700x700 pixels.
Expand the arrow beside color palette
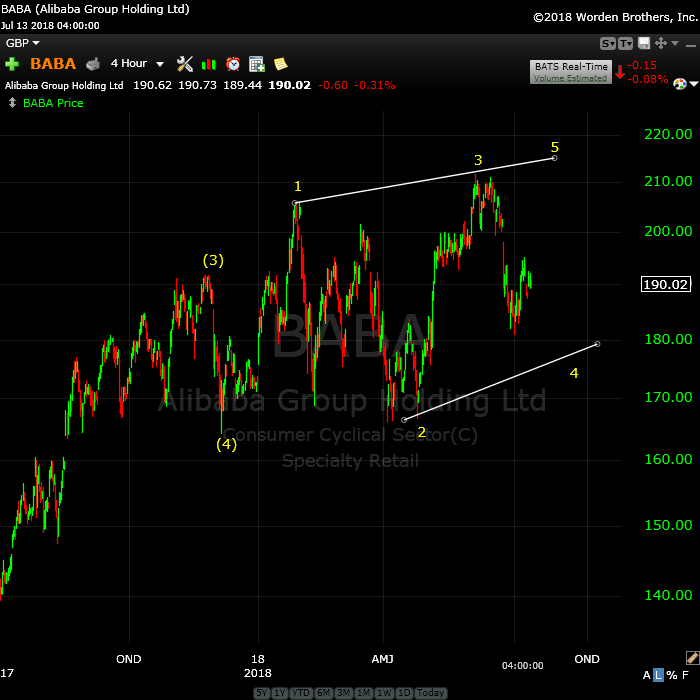point(693,83)
